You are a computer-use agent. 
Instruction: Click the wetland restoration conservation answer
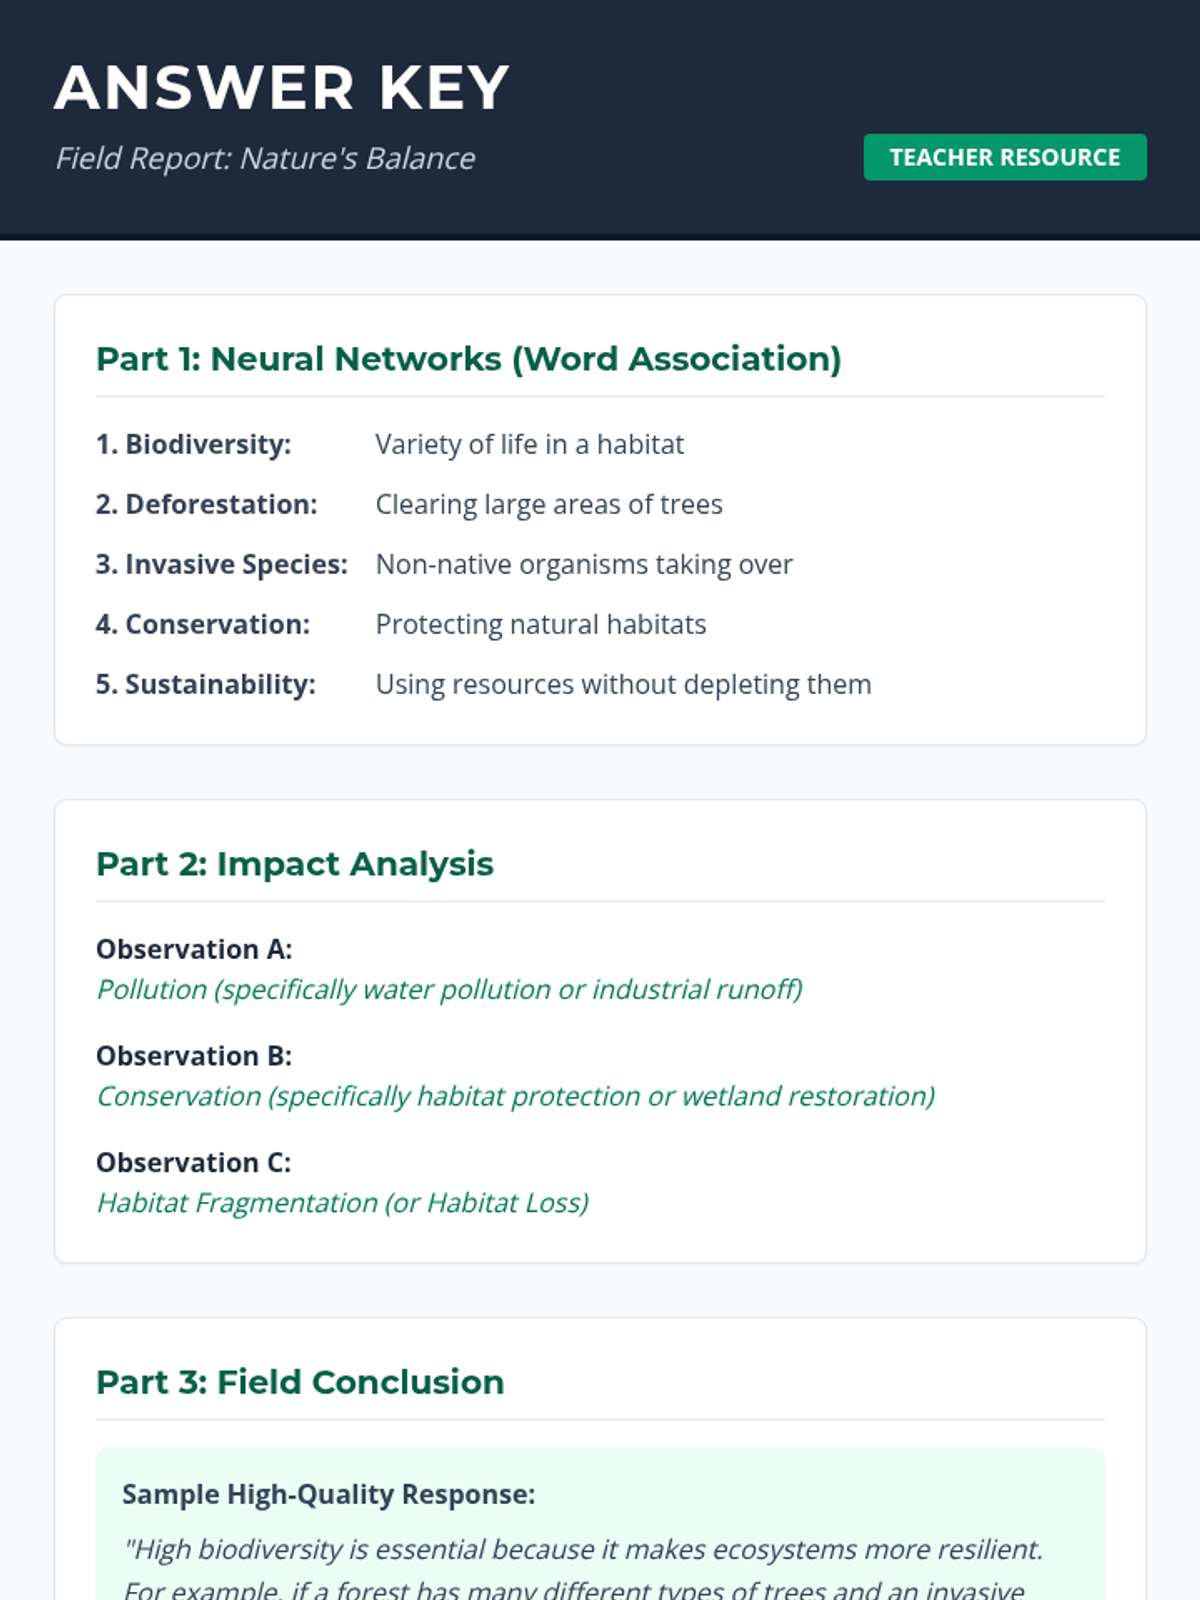[515, 1096]
